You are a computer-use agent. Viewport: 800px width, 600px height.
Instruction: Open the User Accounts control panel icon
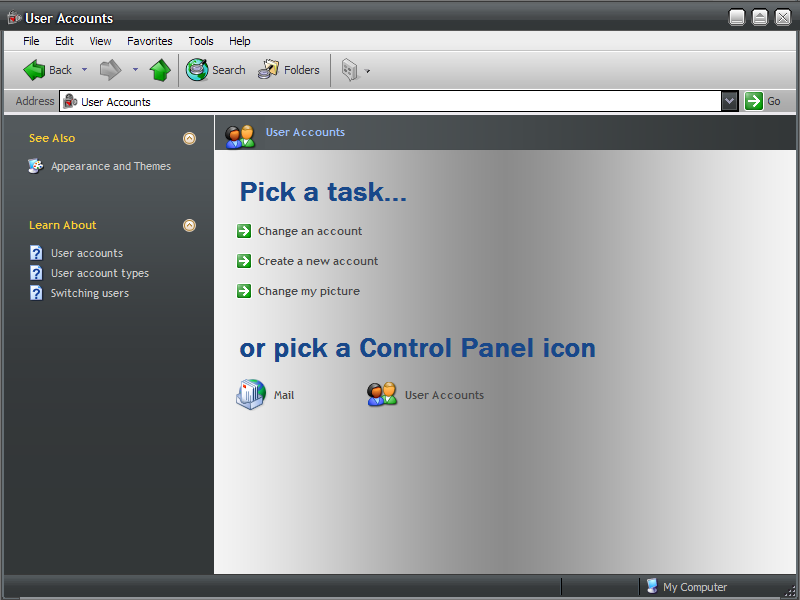tap(382, 395)
